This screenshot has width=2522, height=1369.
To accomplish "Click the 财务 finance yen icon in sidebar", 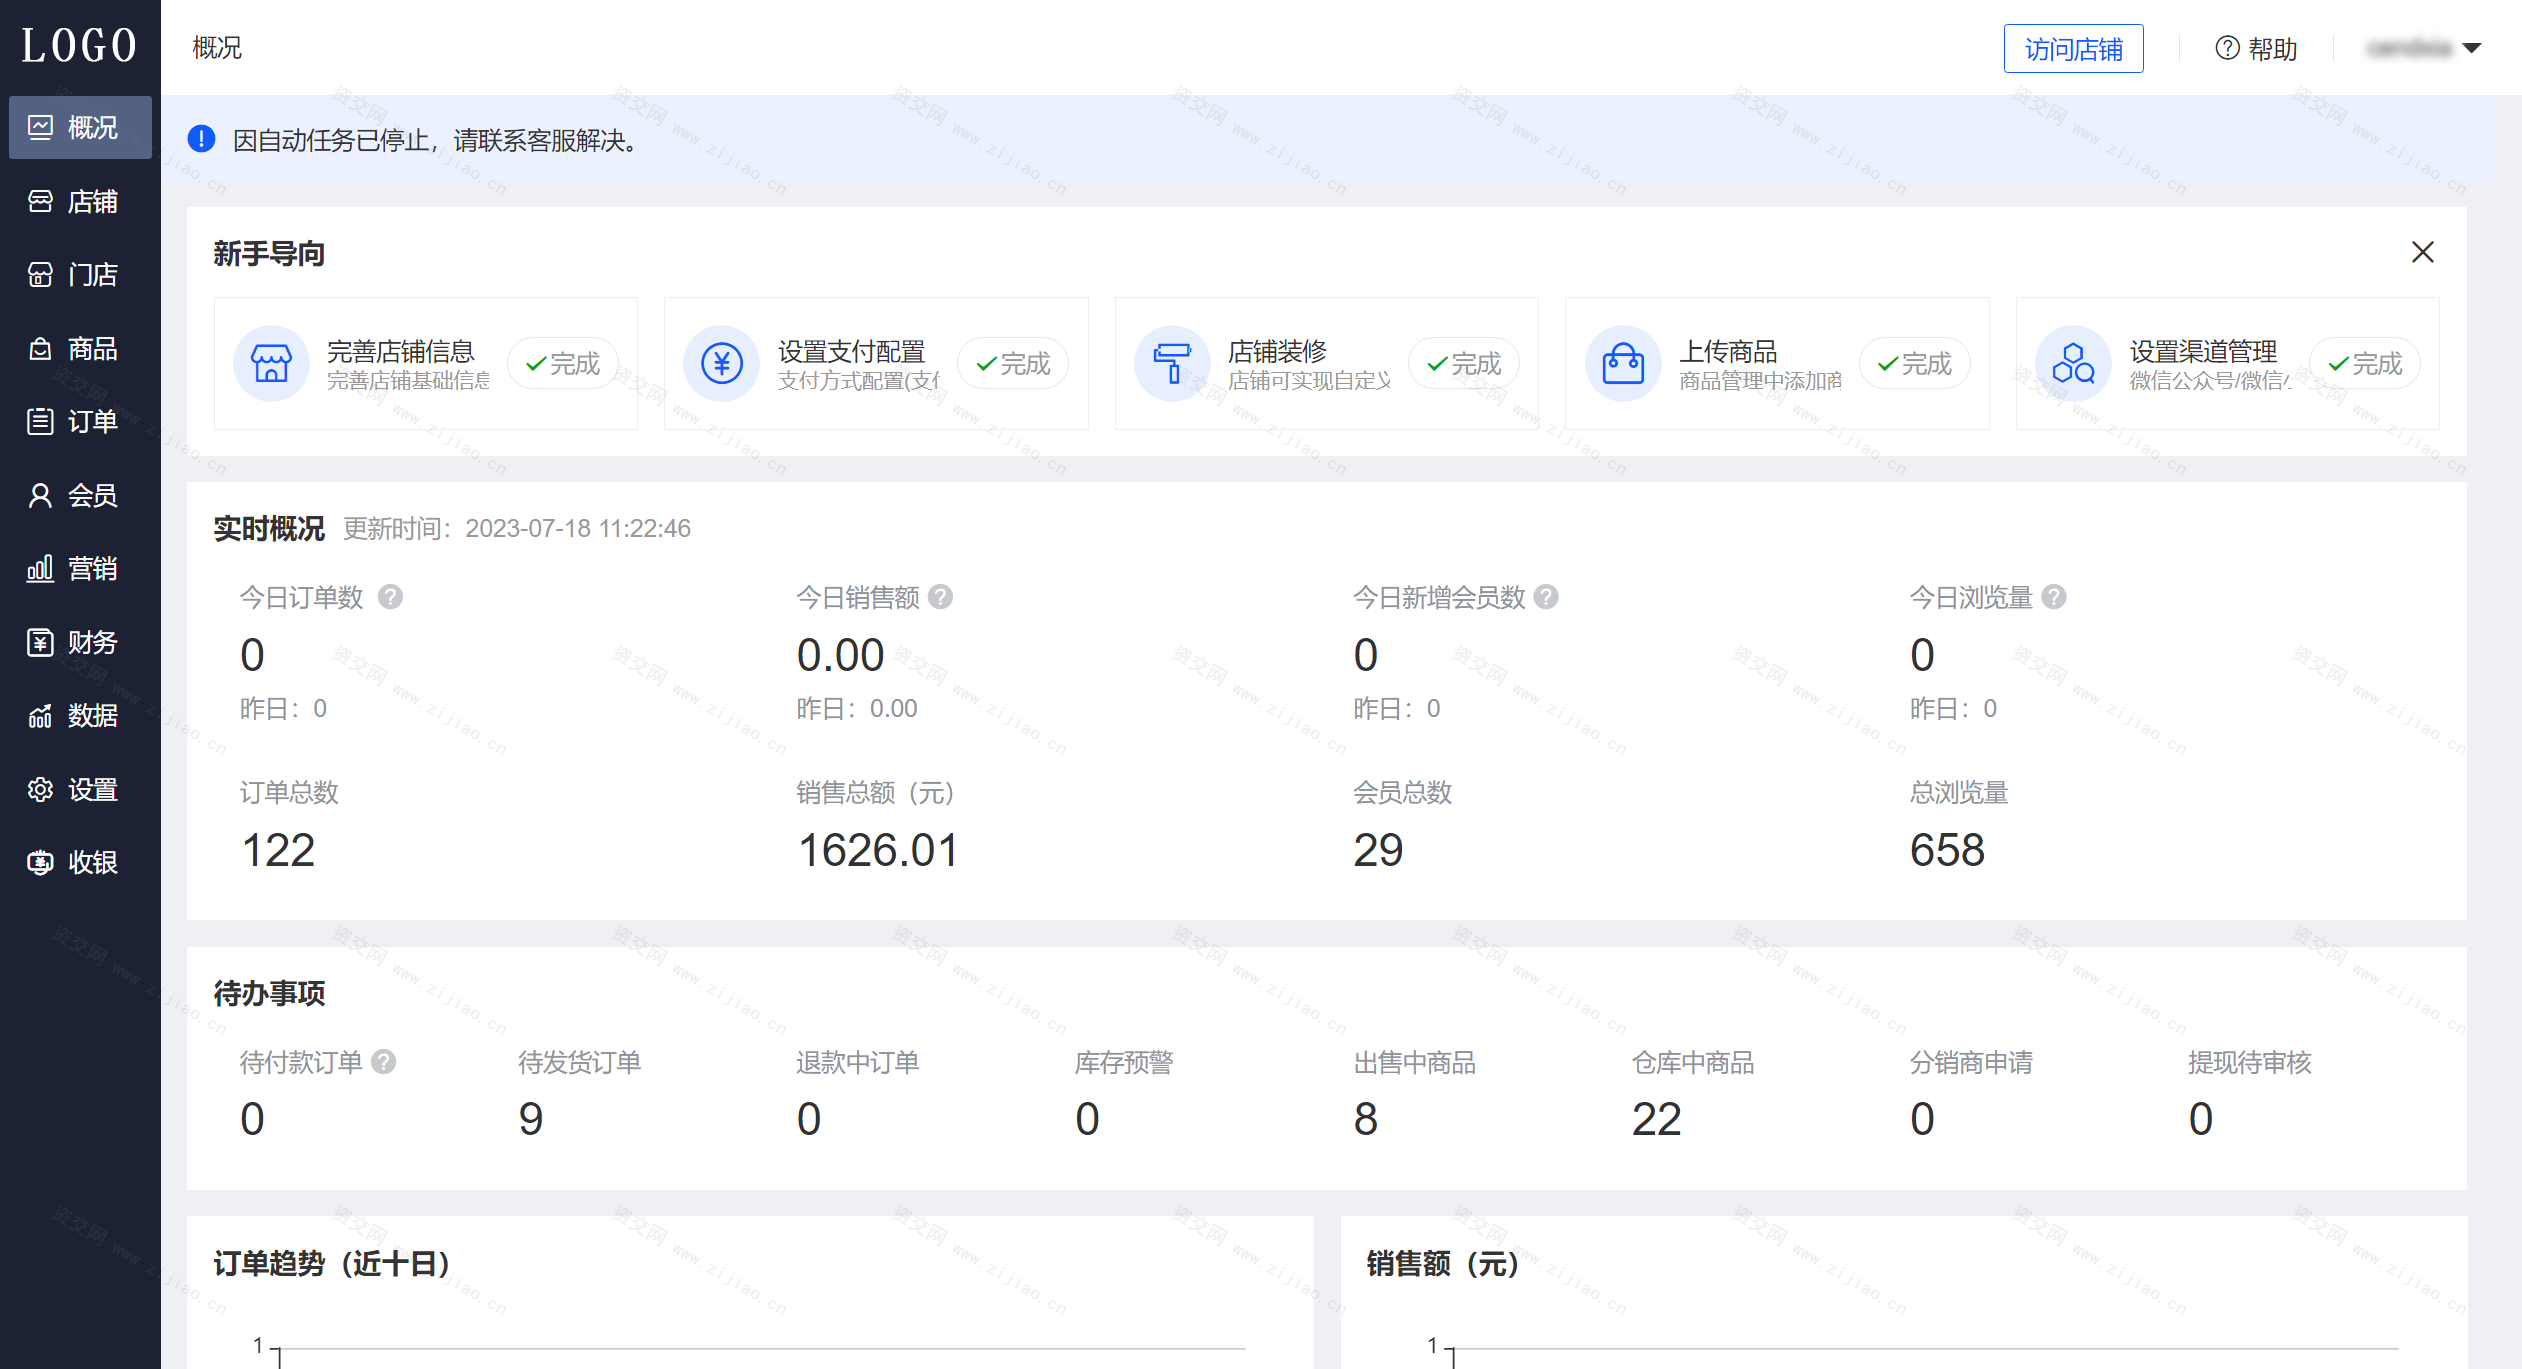I will tap(40, 642).
